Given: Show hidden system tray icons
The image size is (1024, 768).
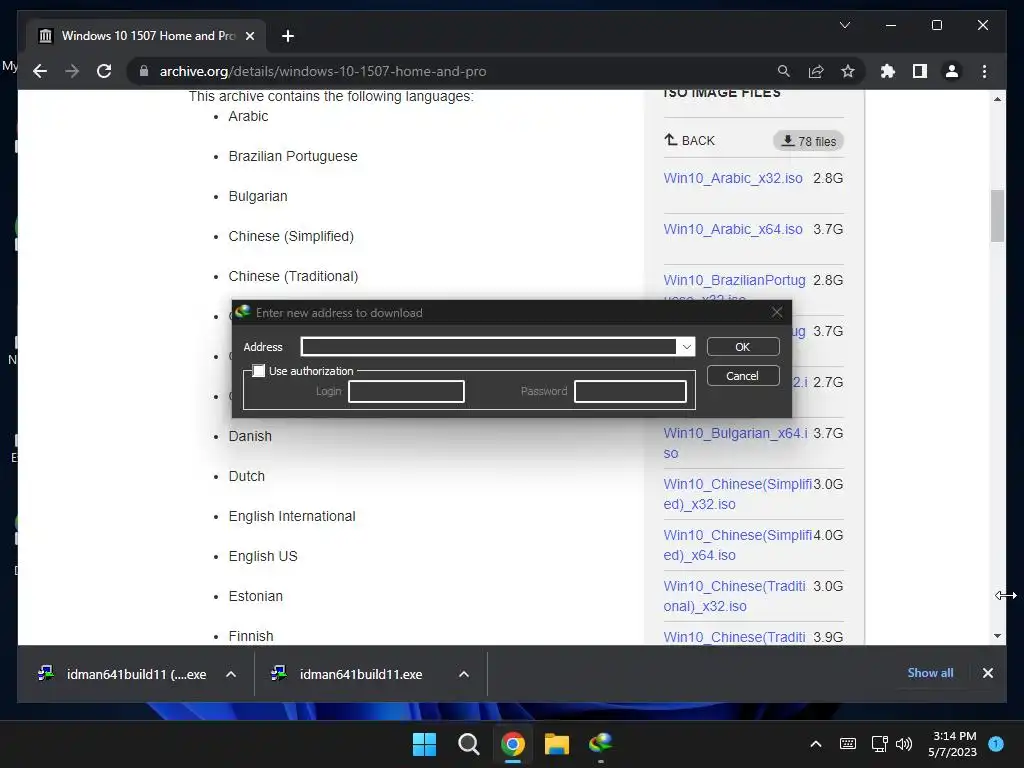Looking at the screenshot, I should (x=816, y=744).
